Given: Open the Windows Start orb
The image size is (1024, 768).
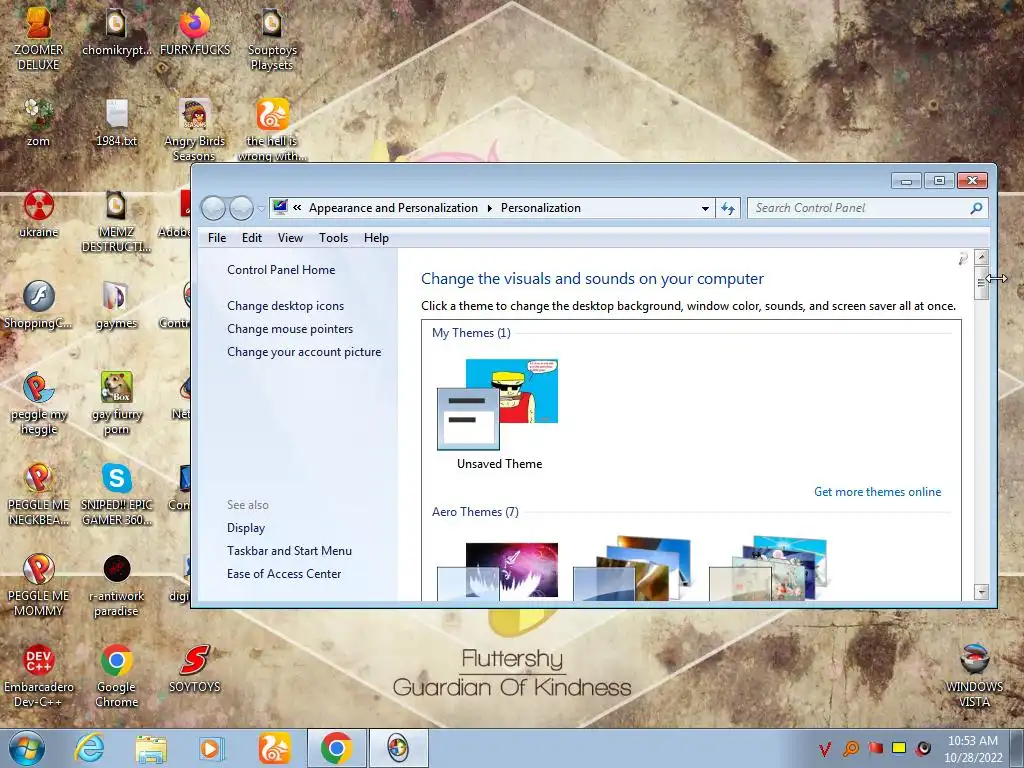Looking at the screenshot, I should (26, 748).
